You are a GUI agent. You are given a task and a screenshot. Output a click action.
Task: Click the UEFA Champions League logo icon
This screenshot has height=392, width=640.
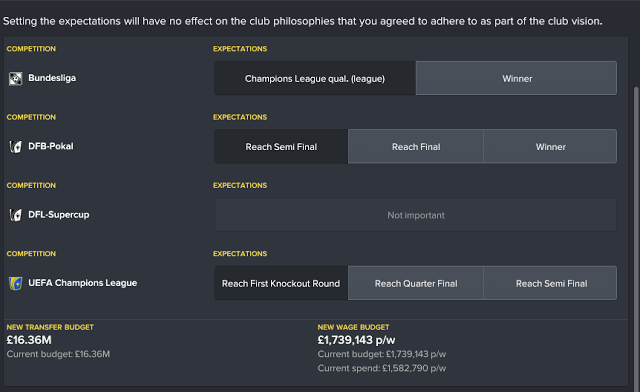16,283
